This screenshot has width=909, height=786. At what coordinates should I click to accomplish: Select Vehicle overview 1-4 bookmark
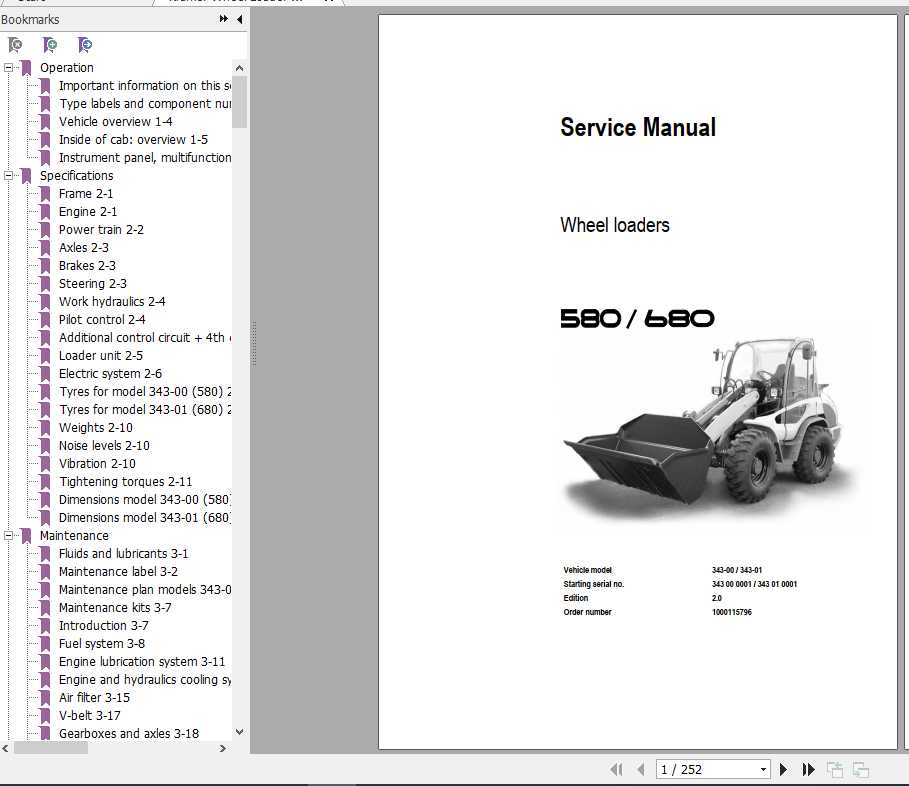115,122
